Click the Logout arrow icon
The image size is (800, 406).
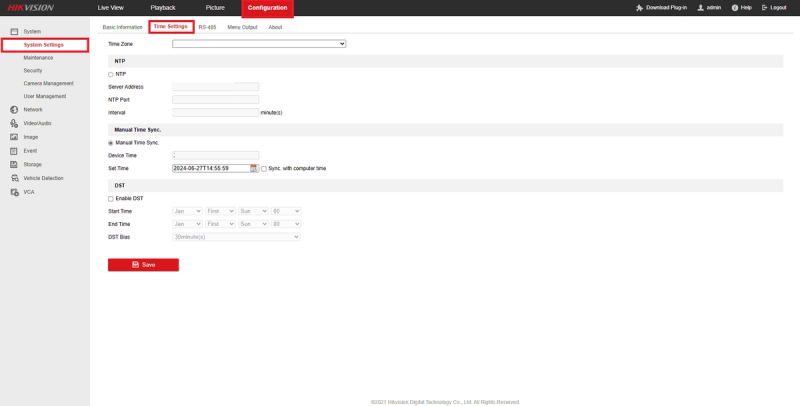(x=764, y=8)
